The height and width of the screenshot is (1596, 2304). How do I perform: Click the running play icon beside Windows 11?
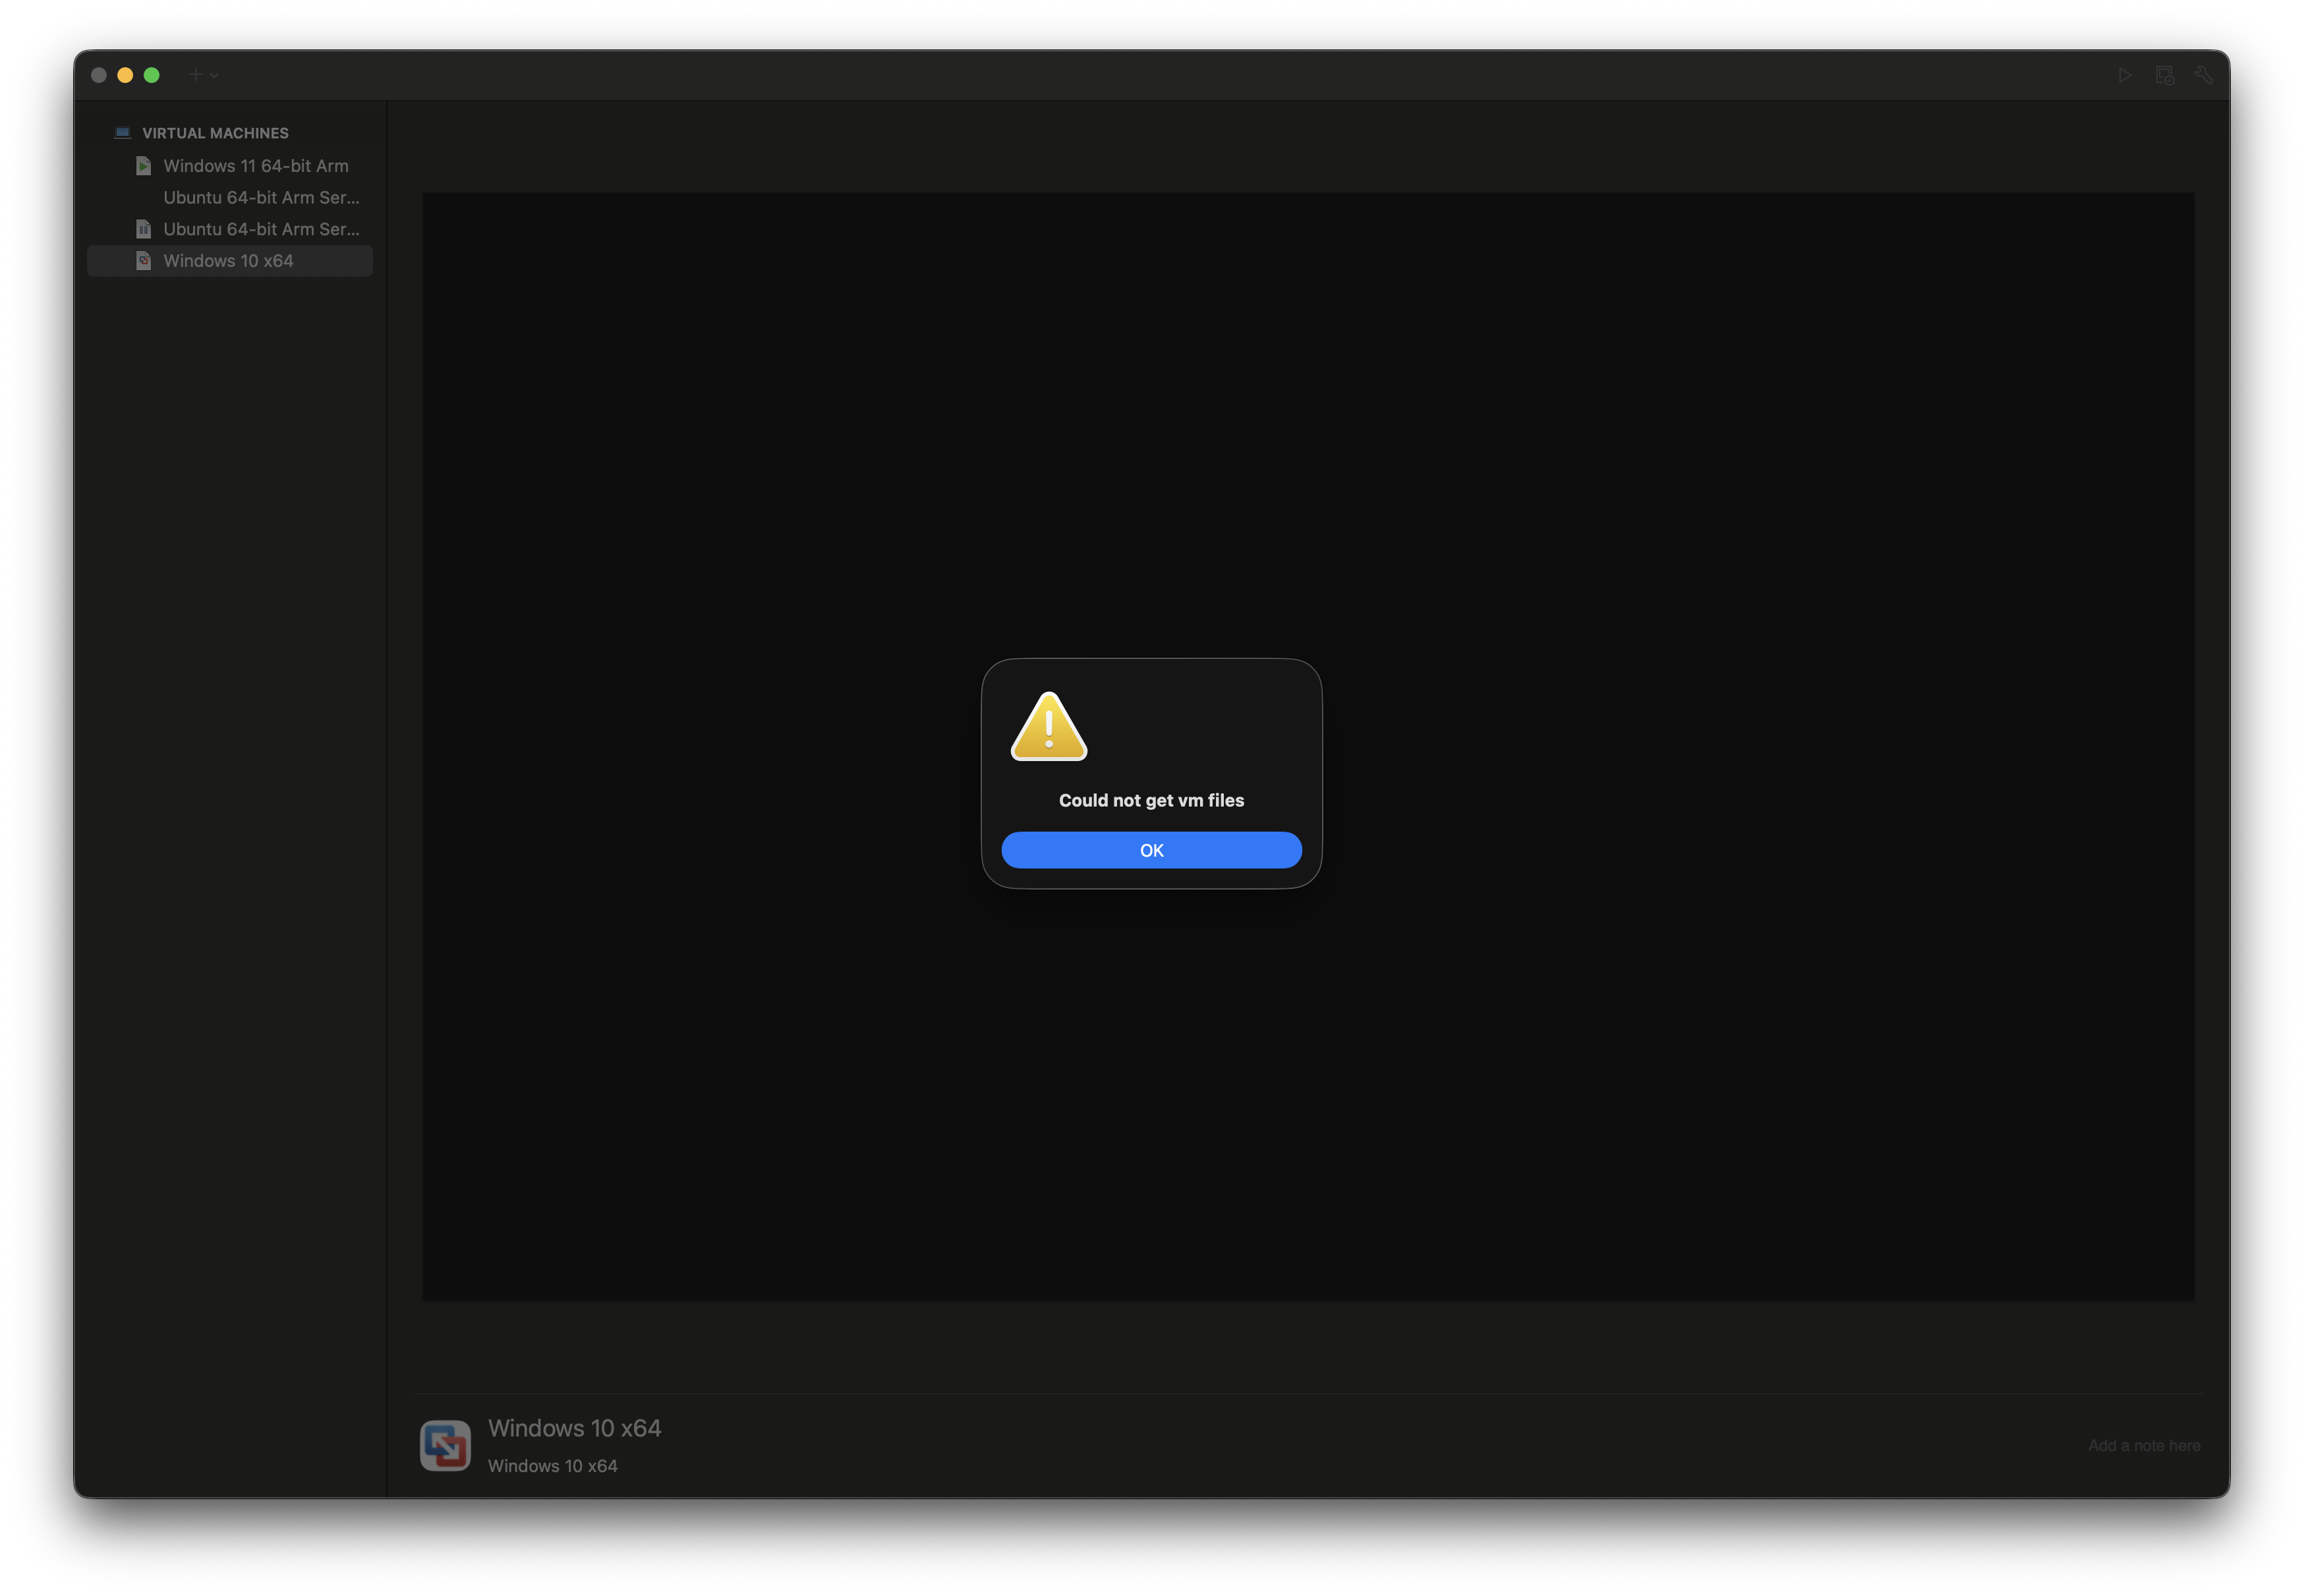[x=143, y=166]
